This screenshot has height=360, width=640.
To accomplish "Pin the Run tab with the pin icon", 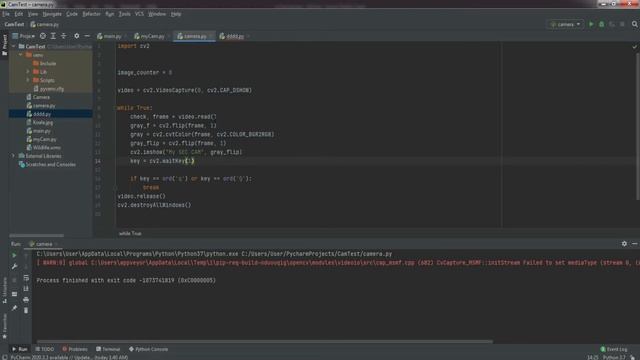I will pyautogui.click(x=14, y=308).
